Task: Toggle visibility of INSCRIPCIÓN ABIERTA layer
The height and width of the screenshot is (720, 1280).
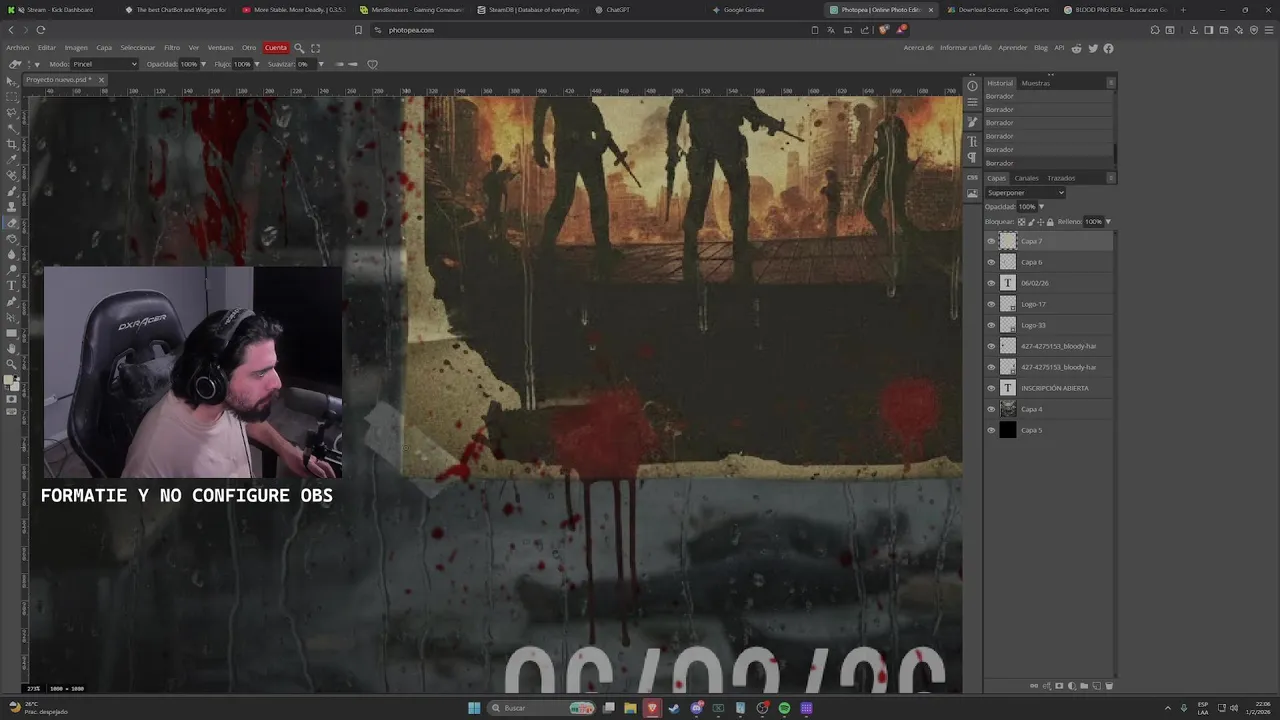Action: point(991,388)
